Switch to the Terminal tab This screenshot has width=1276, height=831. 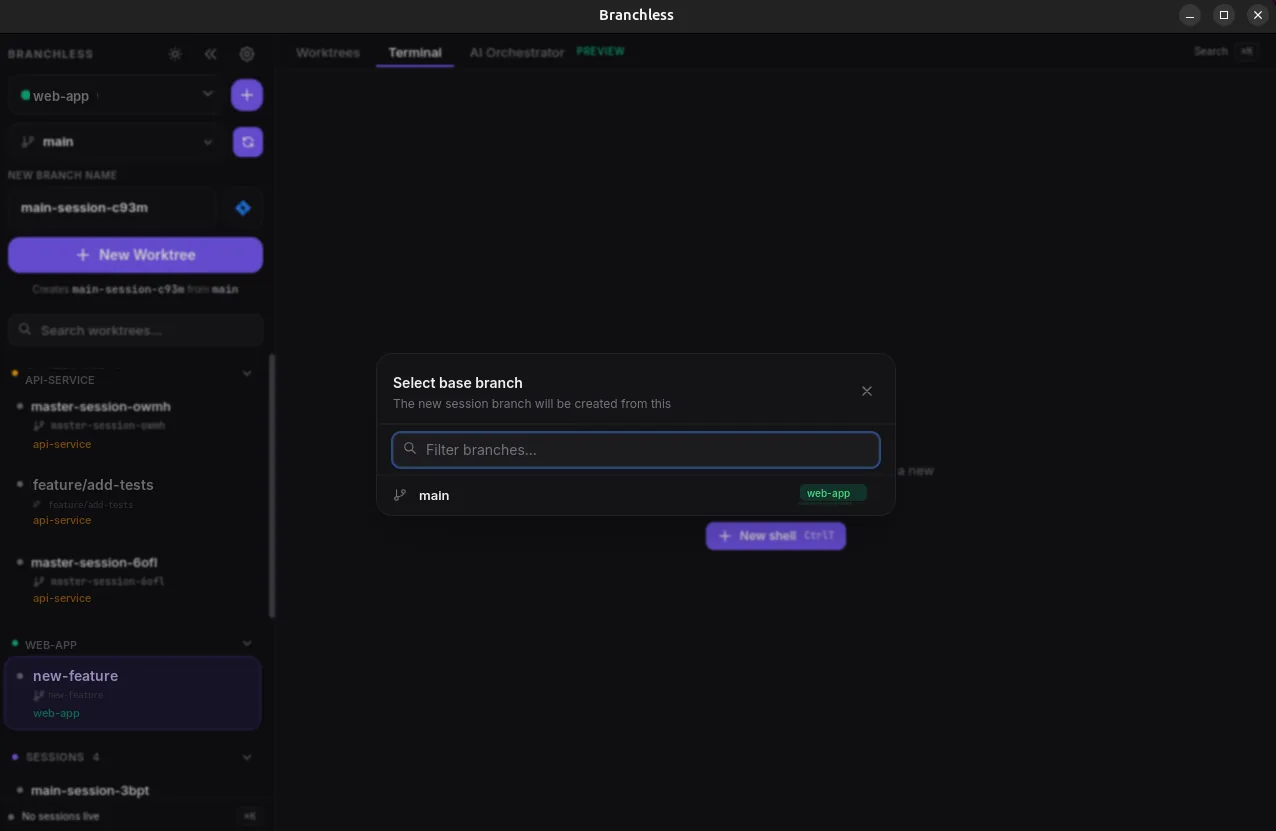(415, 52)
